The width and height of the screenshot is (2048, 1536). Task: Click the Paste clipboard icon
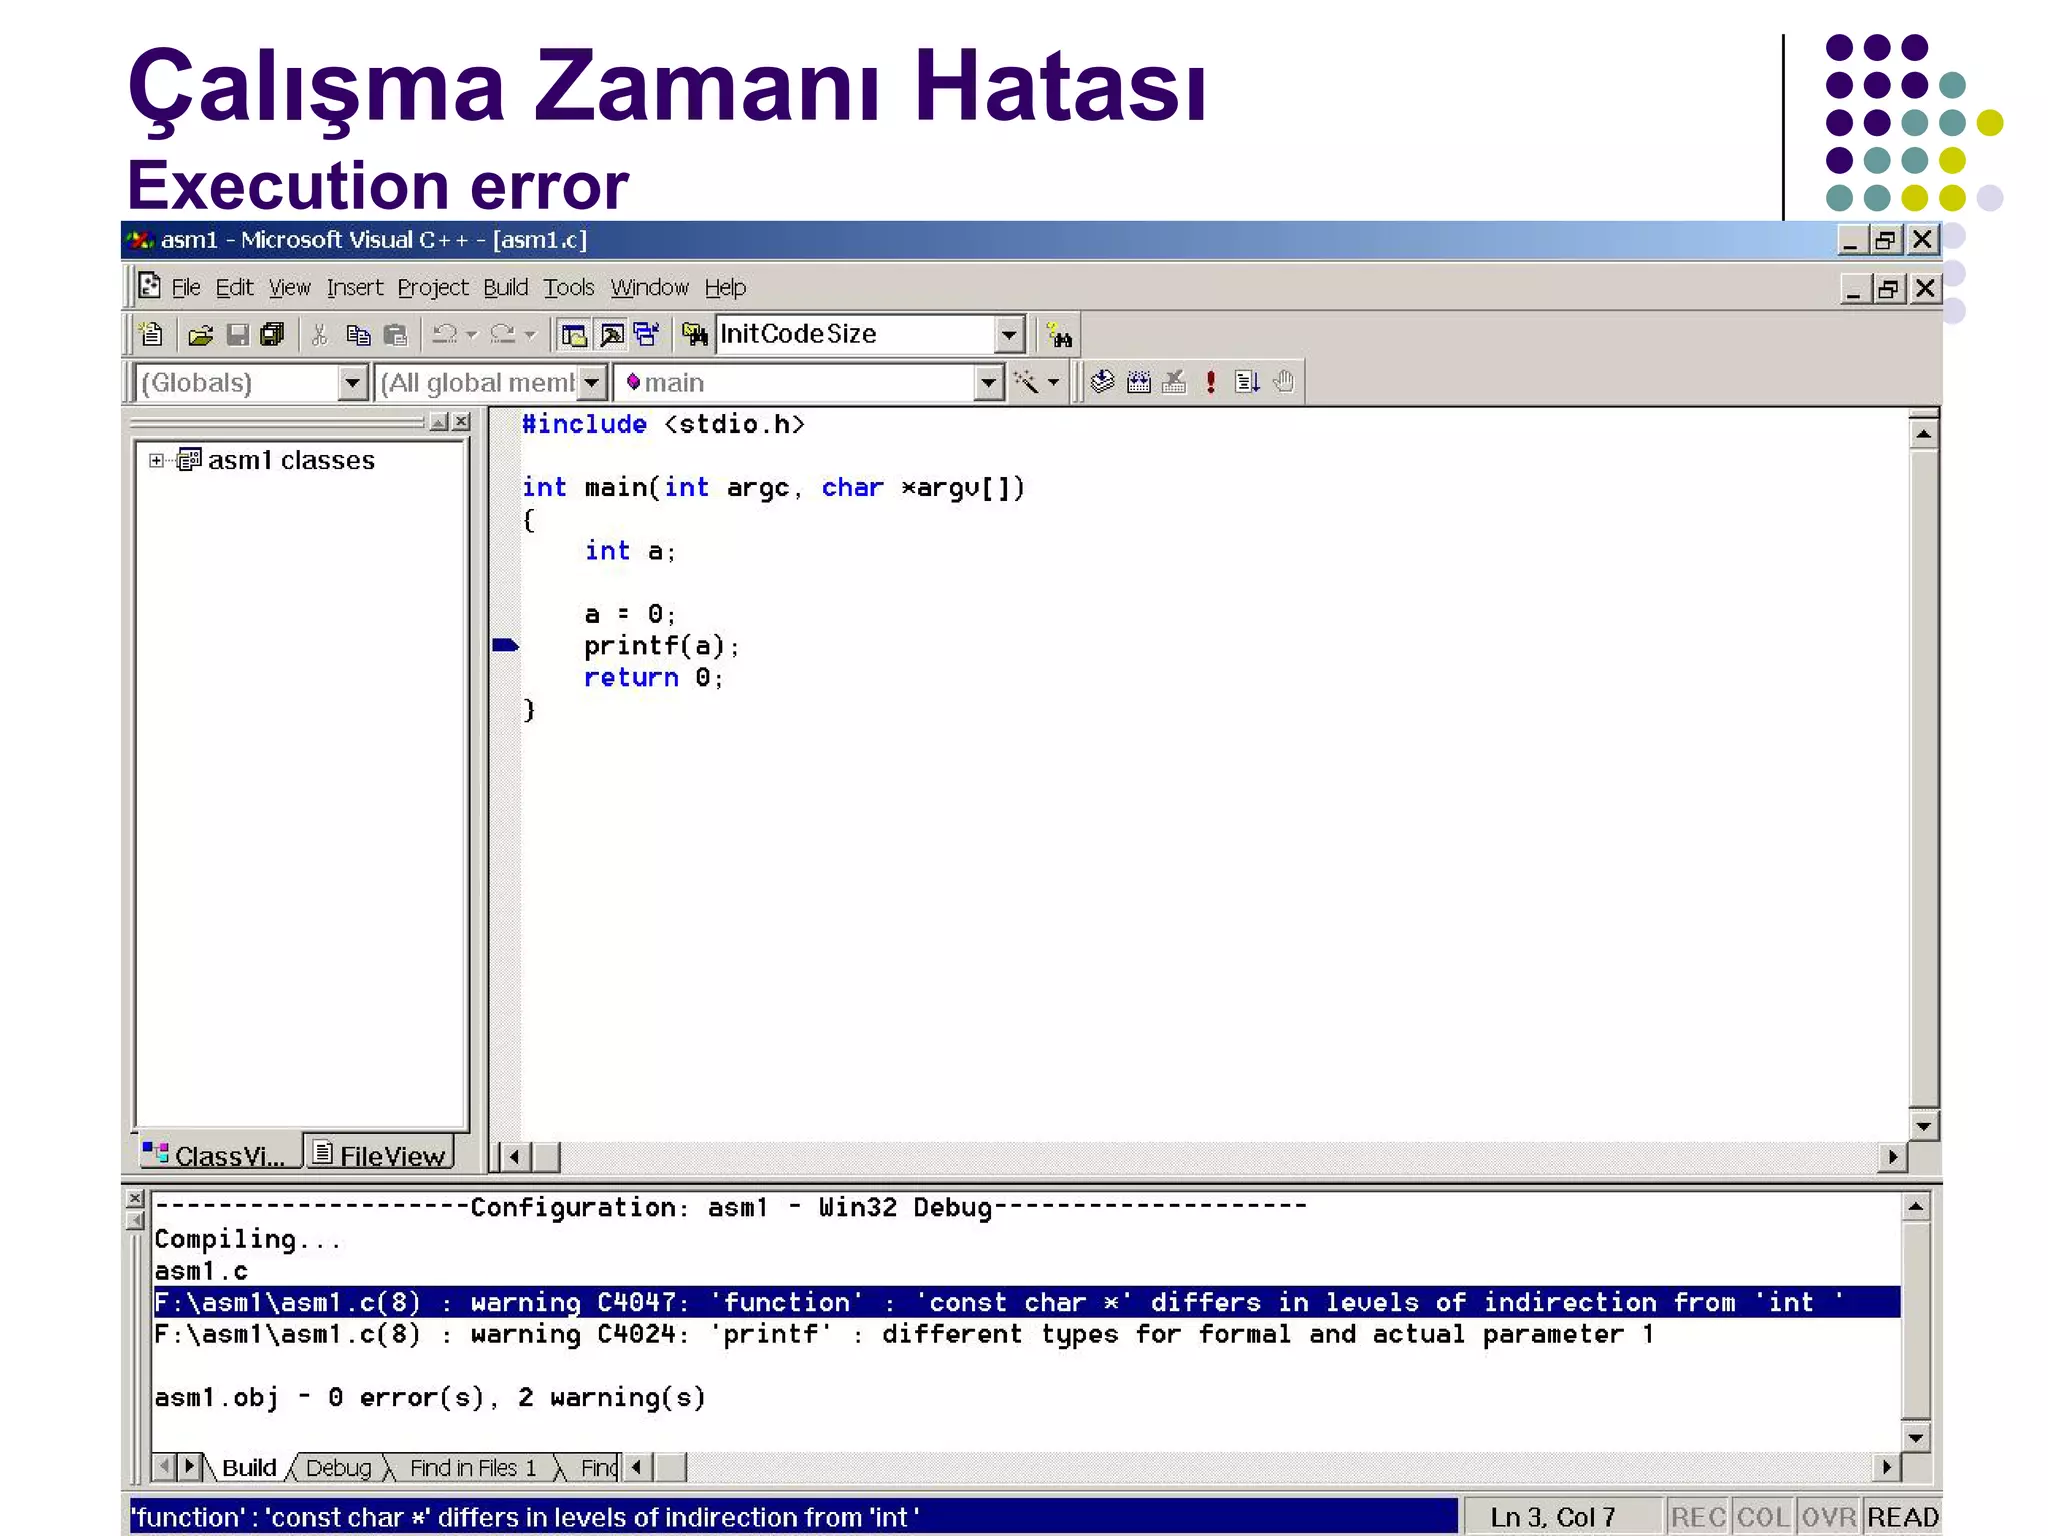point(396,335)
